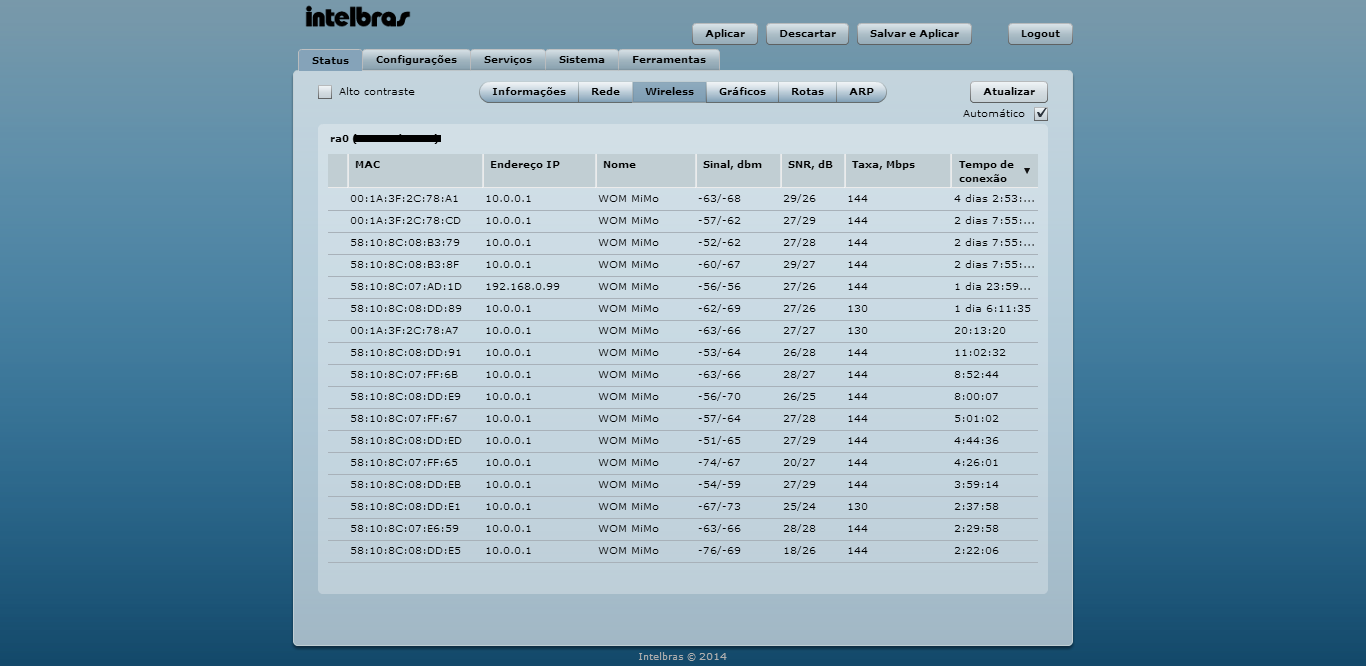Select MAC 00:1A:3F:2C:78:A1
Screen dimensions: 1366x666
click(x=404, y=199)
